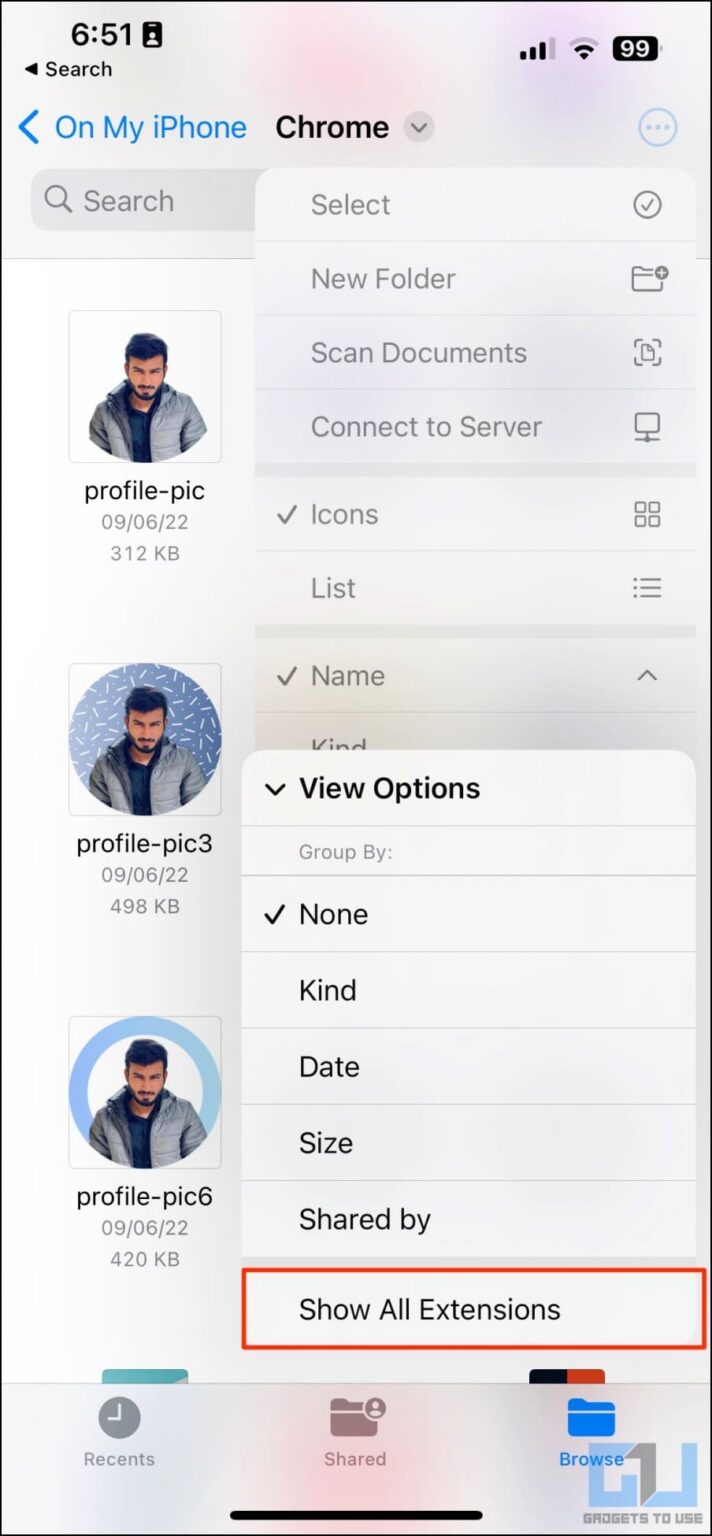The width and height of the screenshot is (712, 1536).
Task: Tap the Wi-Fi status icon
Action: [582, 48]
